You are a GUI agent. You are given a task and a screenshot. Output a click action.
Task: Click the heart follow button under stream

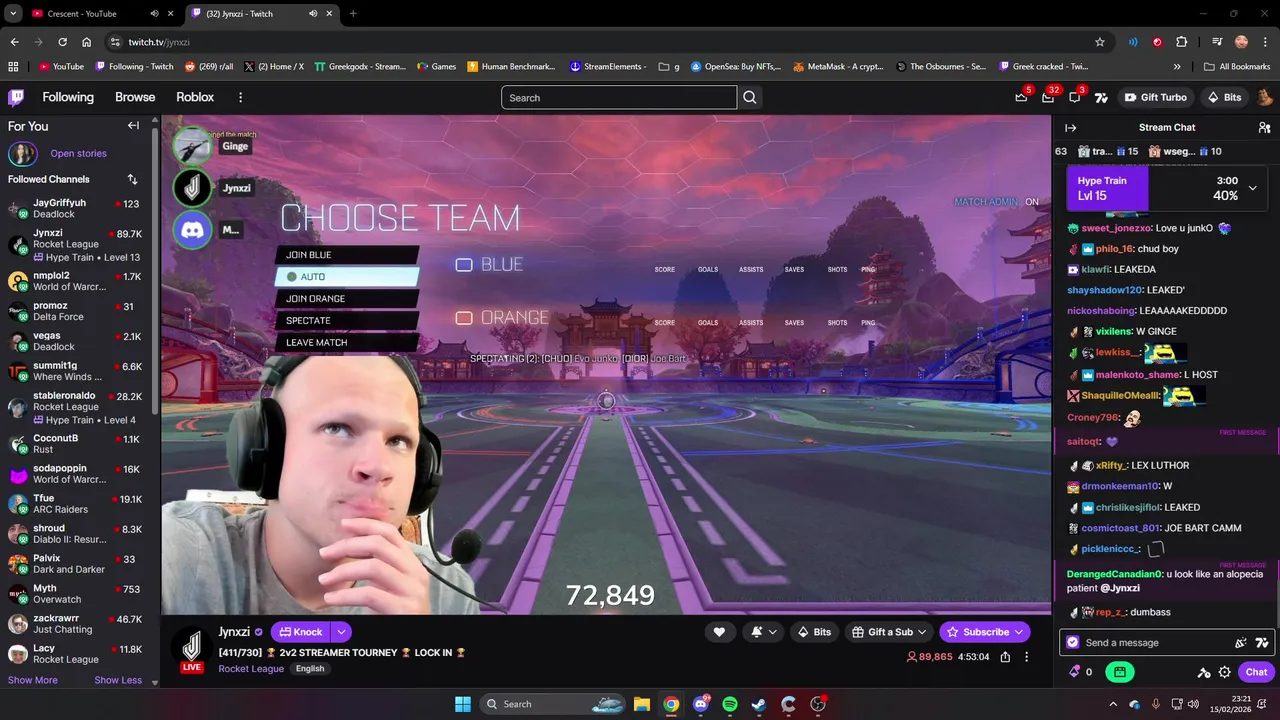(718, 632)
